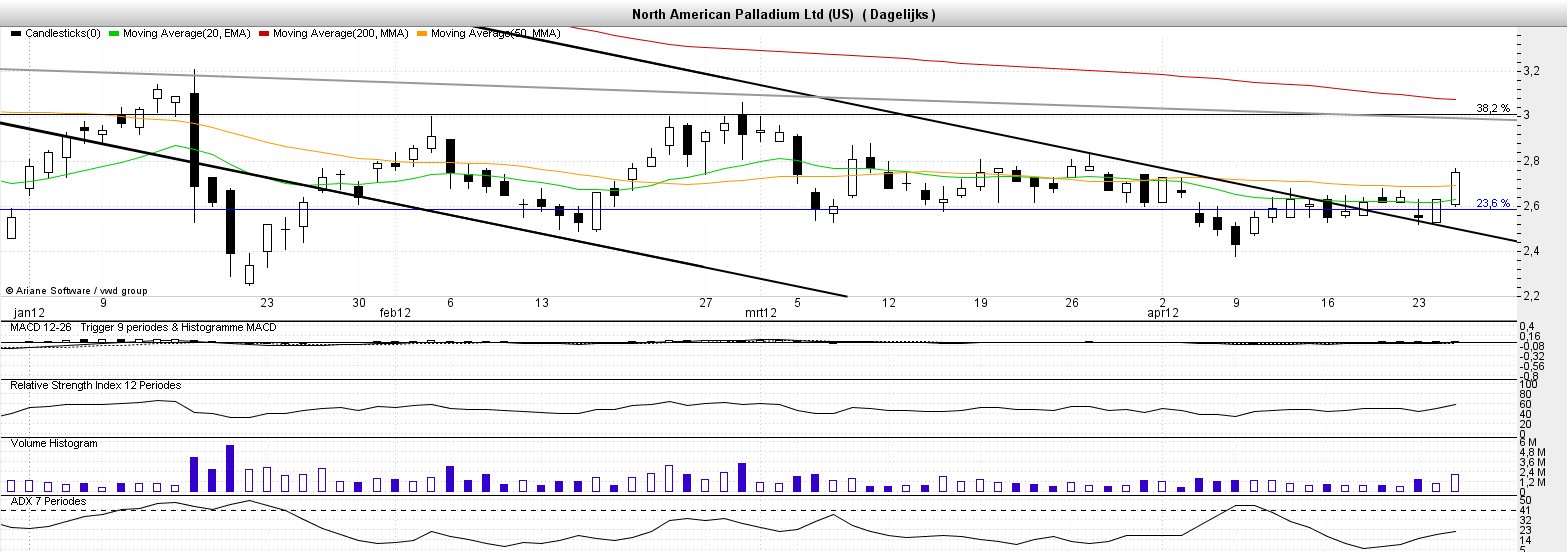This screenshot has width=1567, height=552.
Task: Click the 2,4 price axis value
Action: (1530, 251)
